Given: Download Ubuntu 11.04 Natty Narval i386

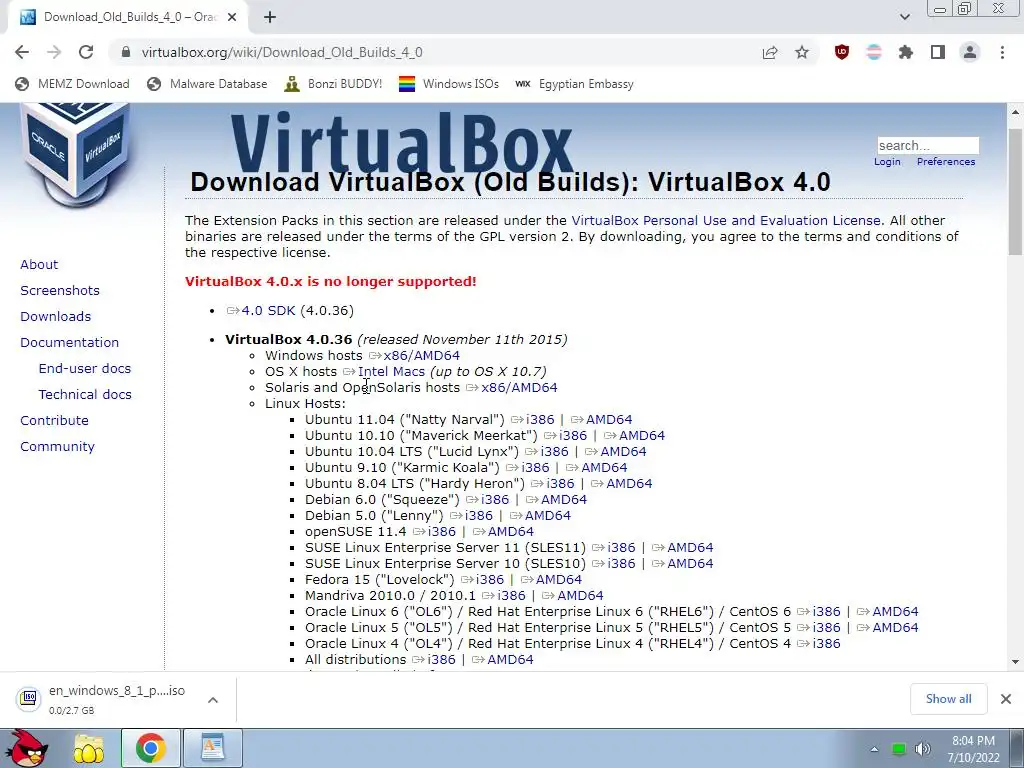Looking at the screenshot, I should pyautogui.click(x=540, y=420).
